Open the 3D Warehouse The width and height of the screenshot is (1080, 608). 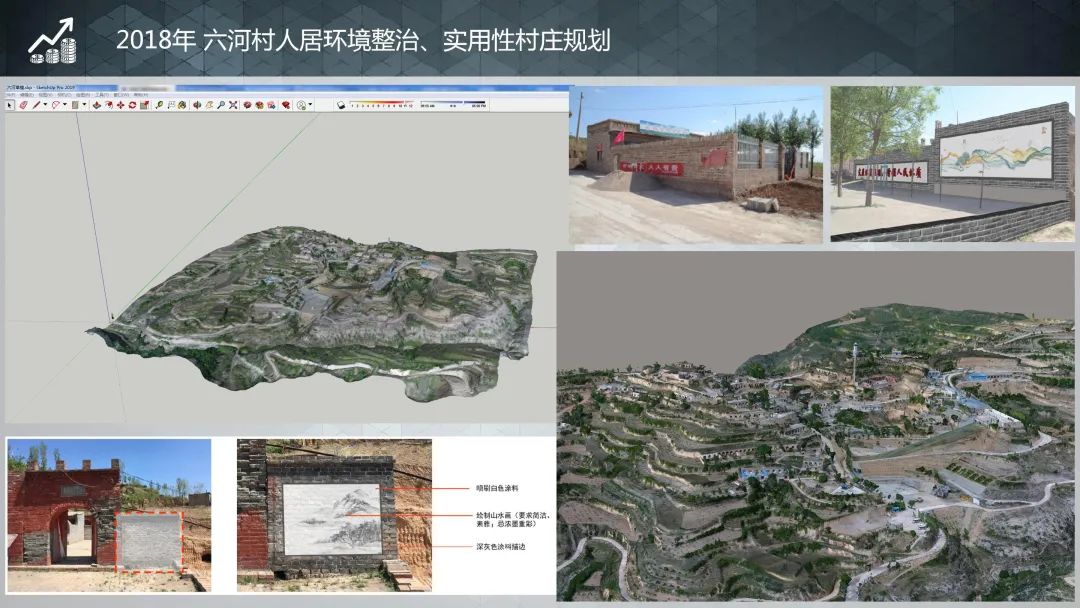(x=248, y=105)
